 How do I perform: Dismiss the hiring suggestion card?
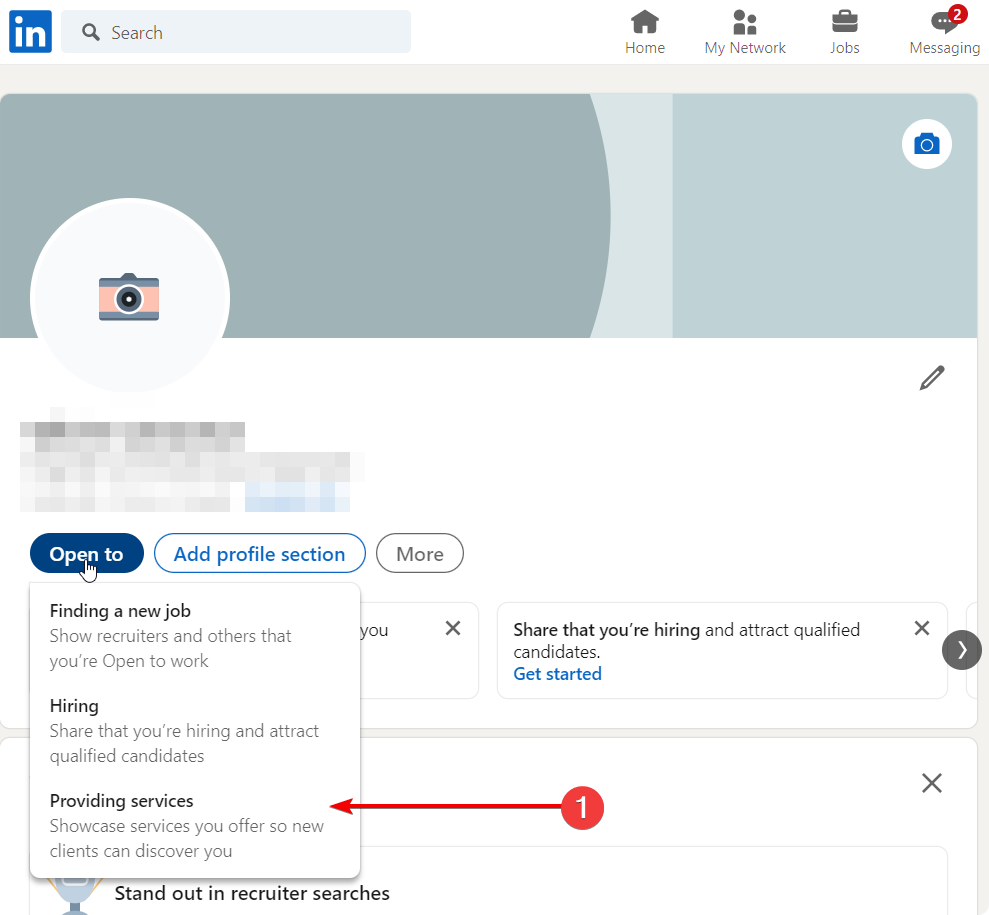[x=922, y=628]
